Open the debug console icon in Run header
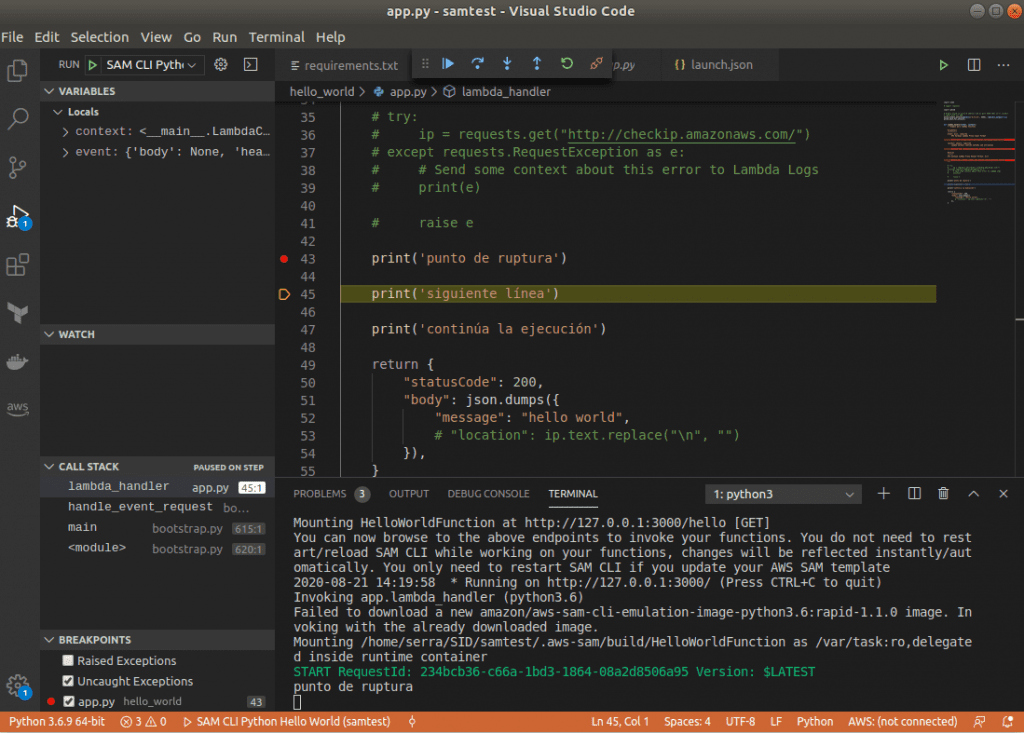 pos(251,65)
